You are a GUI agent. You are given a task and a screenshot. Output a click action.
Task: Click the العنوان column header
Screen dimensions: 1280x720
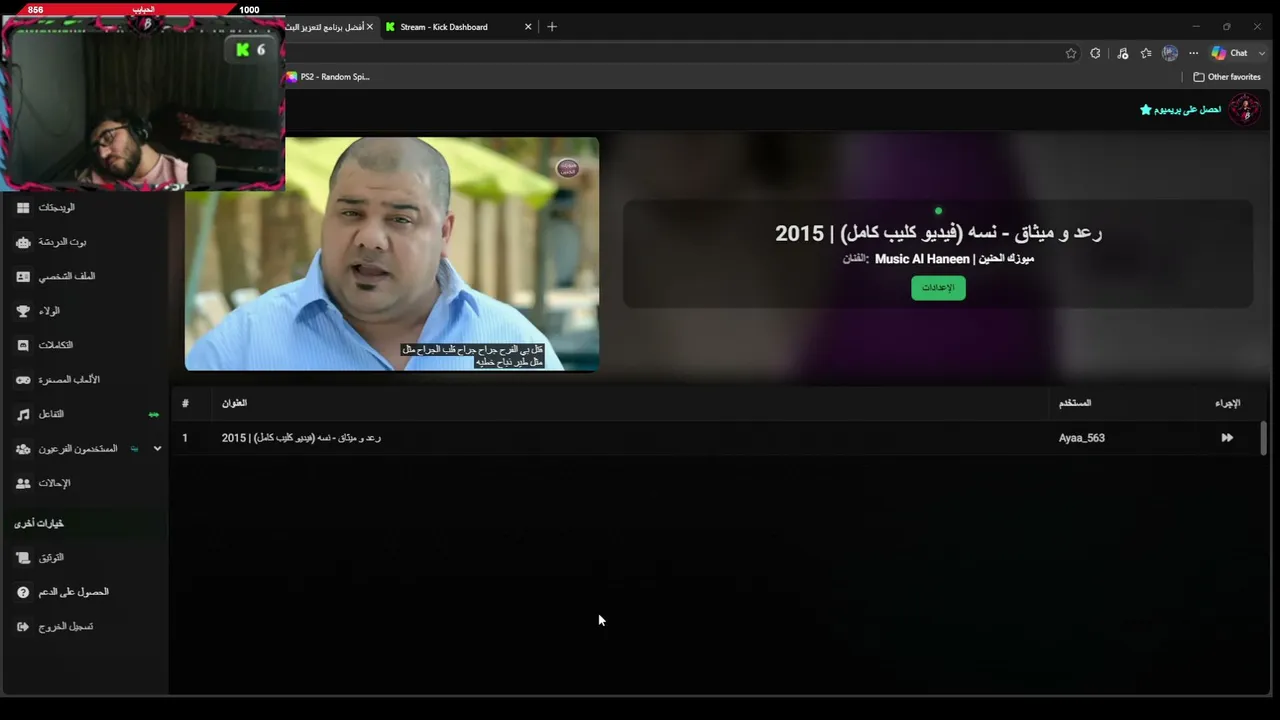[x=234, y=403]
